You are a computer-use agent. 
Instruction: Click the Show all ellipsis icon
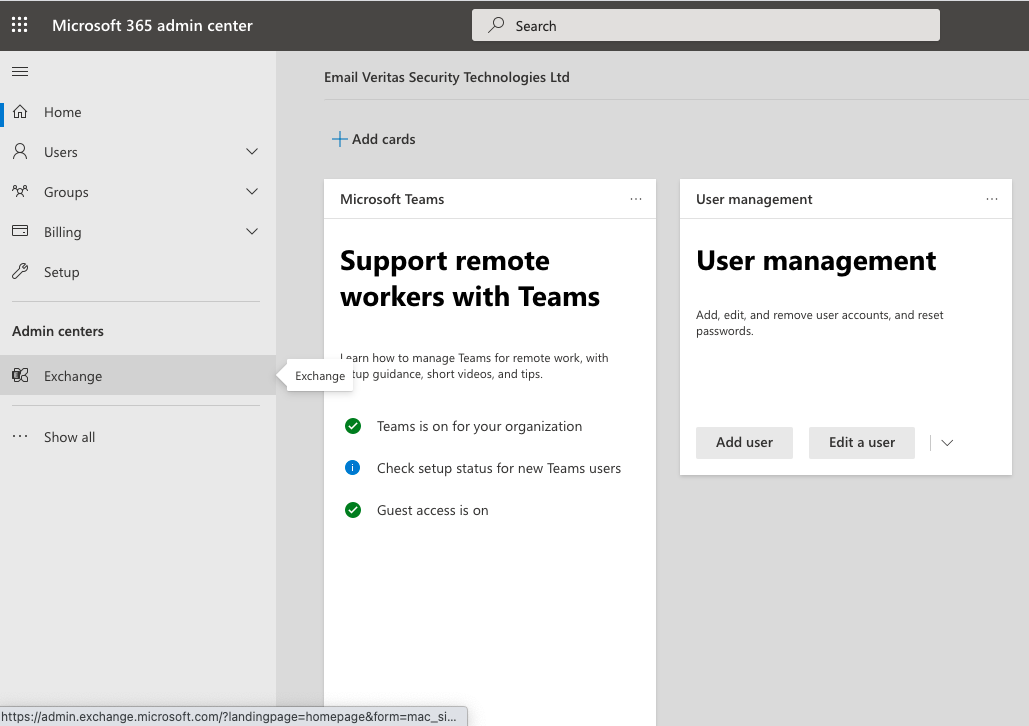coord(20,436)
